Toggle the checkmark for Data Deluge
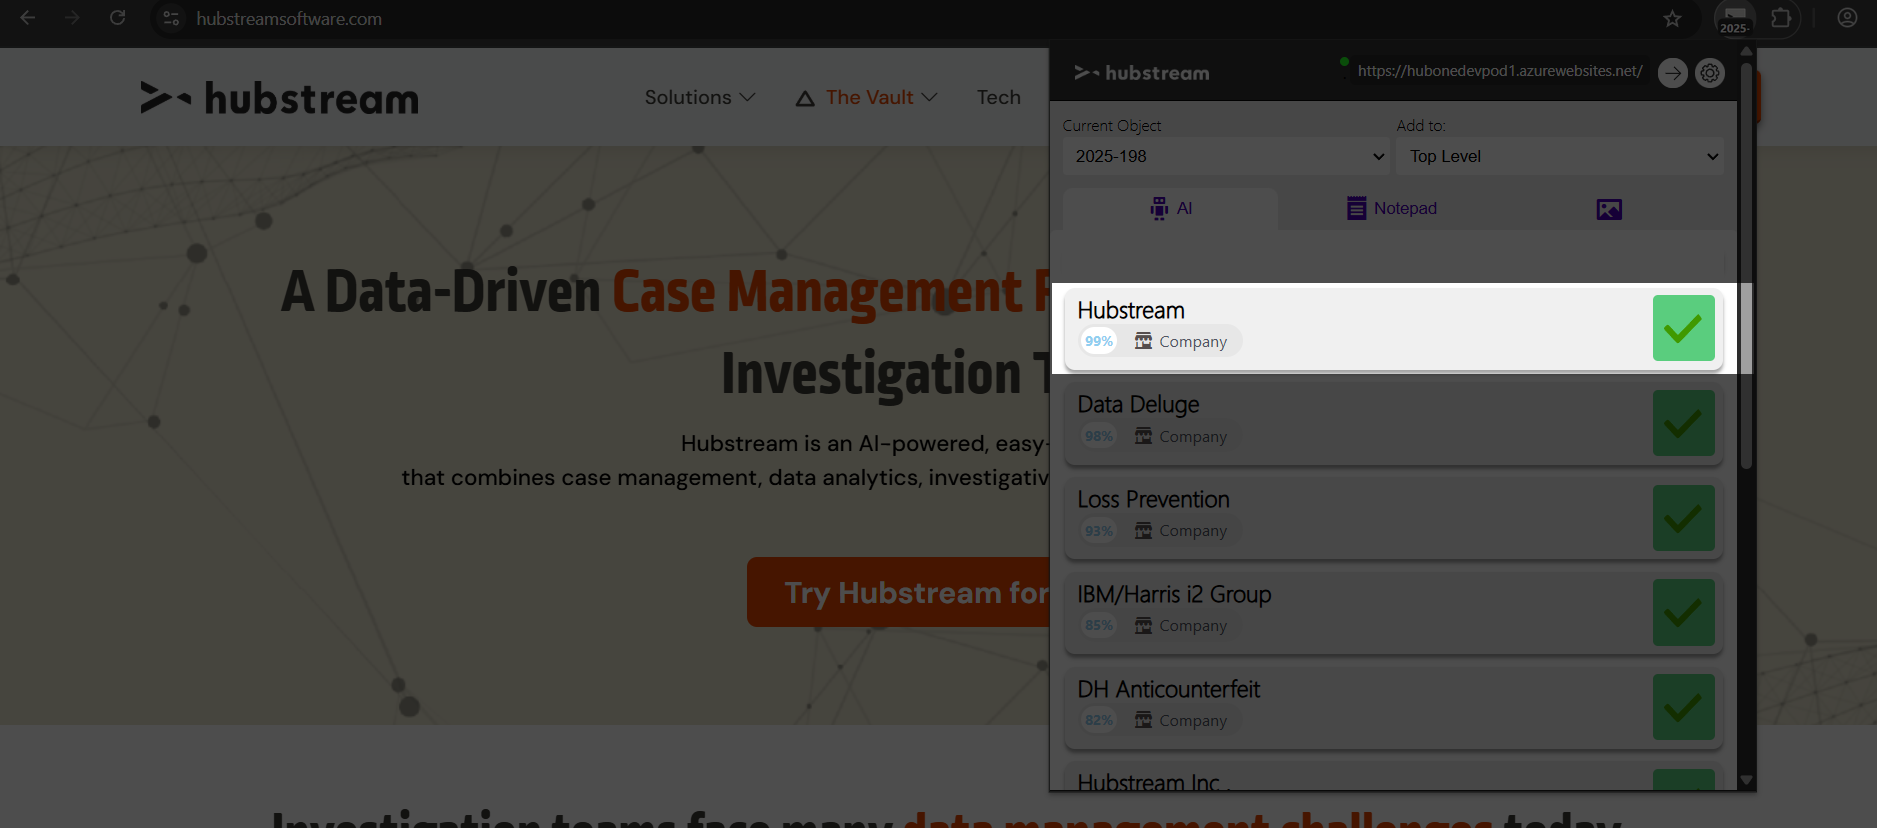This screenshot has height=828, width=1877. [x=1683, y=423]
